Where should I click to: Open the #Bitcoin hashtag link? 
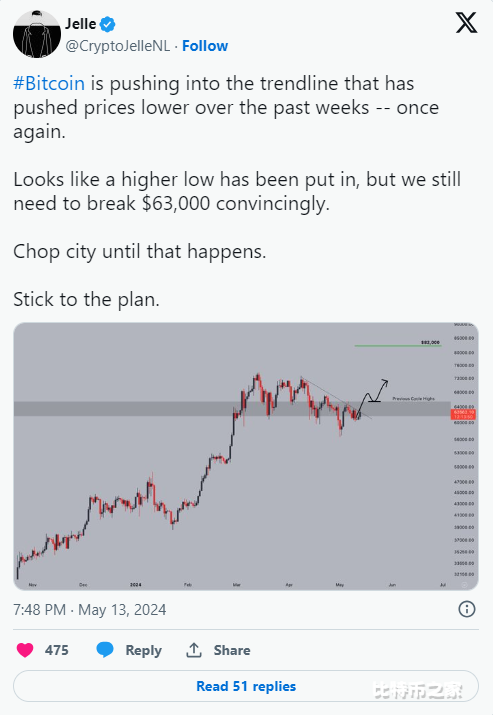tap(49, 84)
